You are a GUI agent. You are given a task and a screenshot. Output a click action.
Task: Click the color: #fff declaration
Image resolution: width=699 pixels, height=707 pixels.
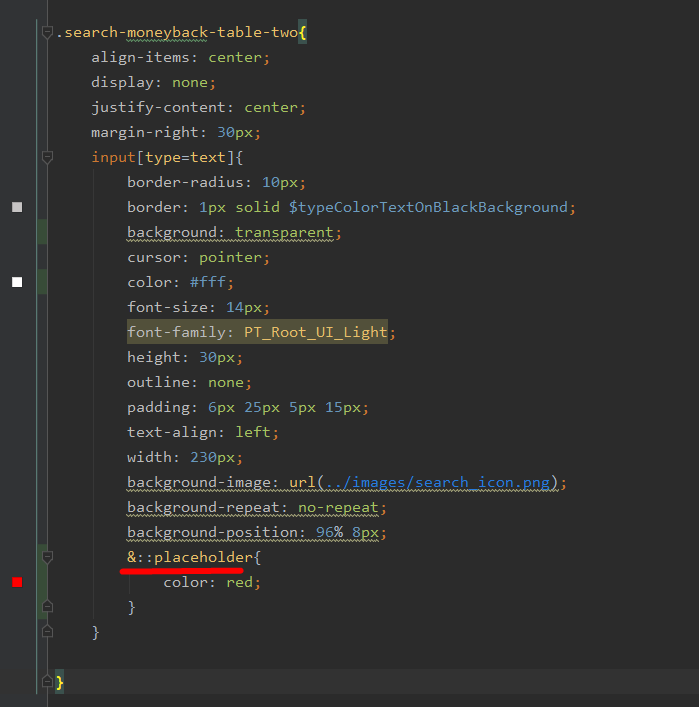(x=180, y=282)
